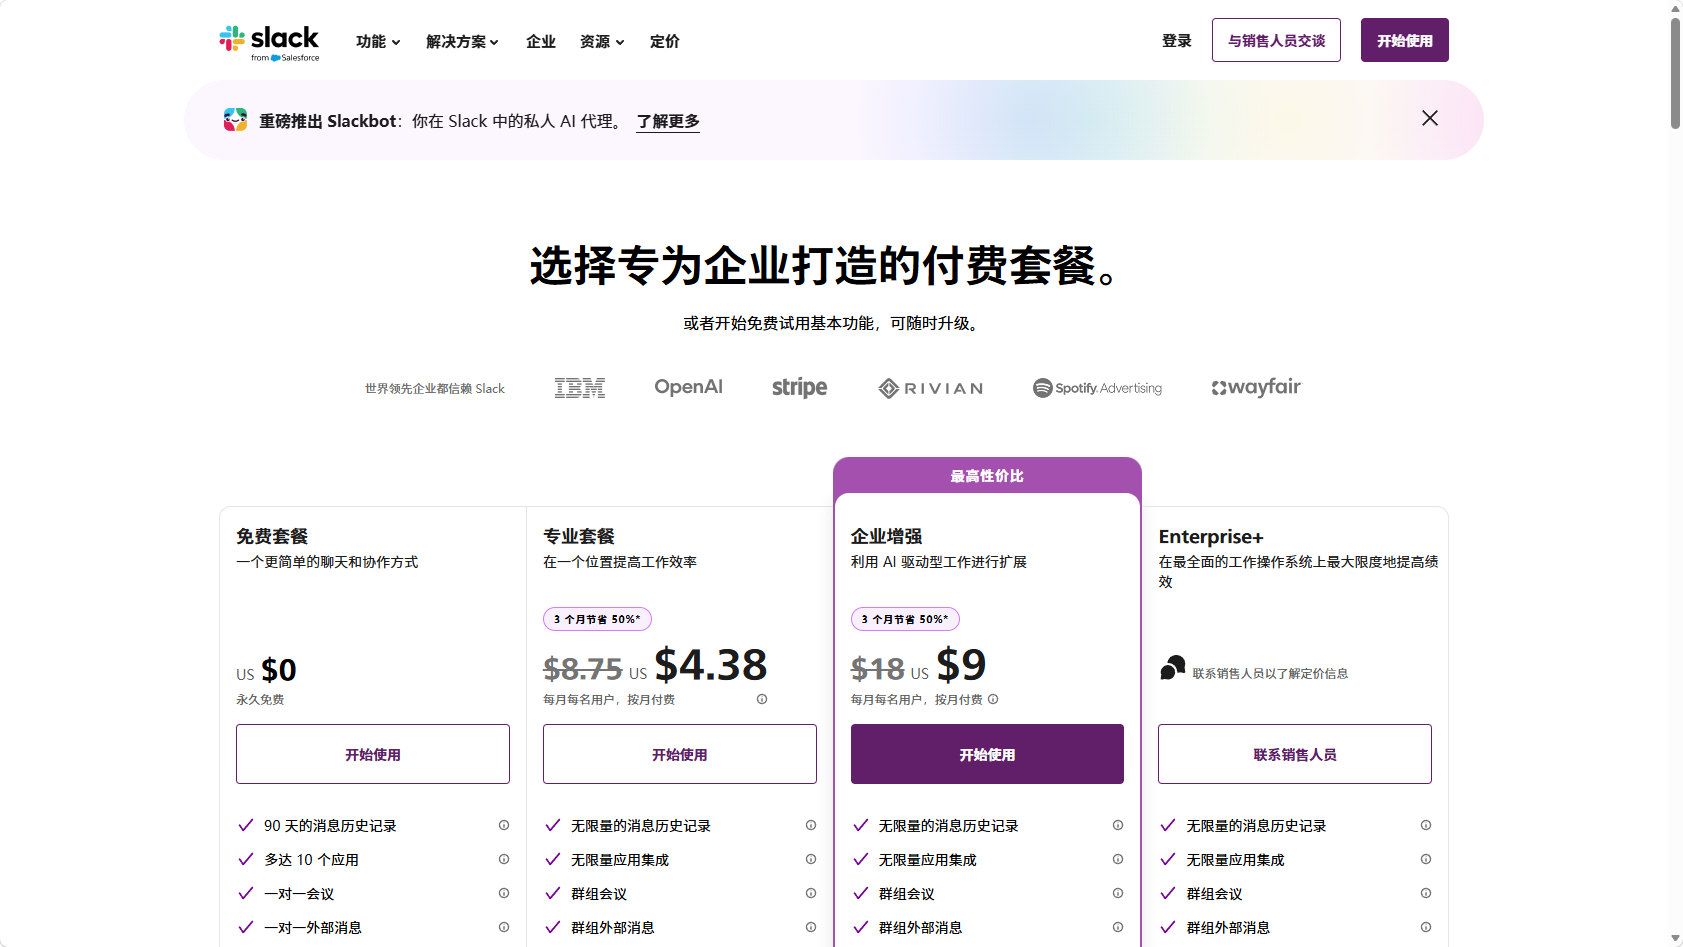The image size is (1683, 947).
Task: Click the Slackbot icon in banner
Action: 235,120
